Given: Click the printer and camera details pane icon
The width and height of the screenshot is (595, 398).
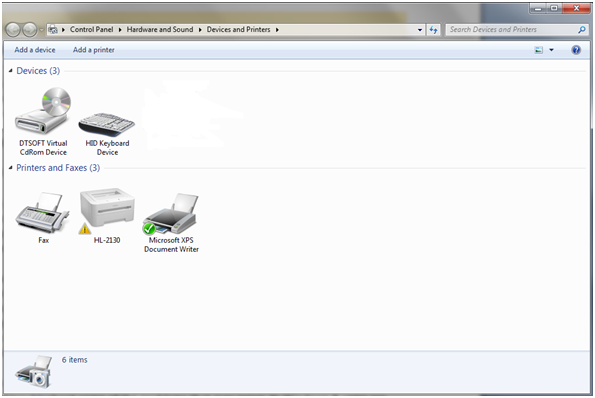Looking at the screenshot, I should click(x=34, y=371).
